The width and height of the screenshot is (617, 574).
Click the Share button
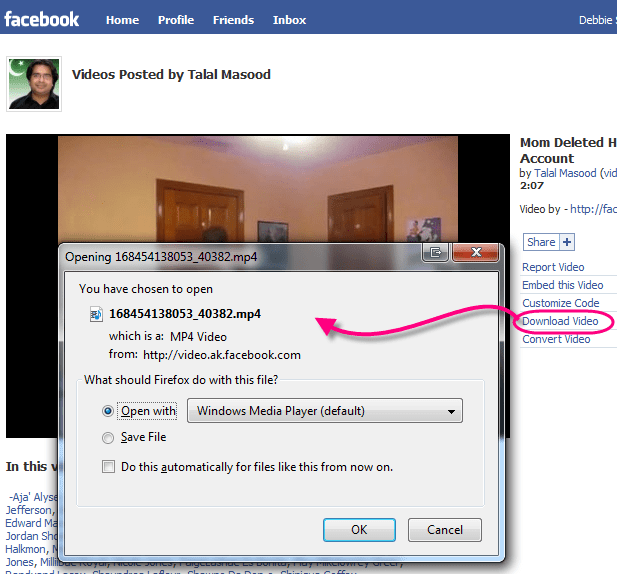point(541,242)
